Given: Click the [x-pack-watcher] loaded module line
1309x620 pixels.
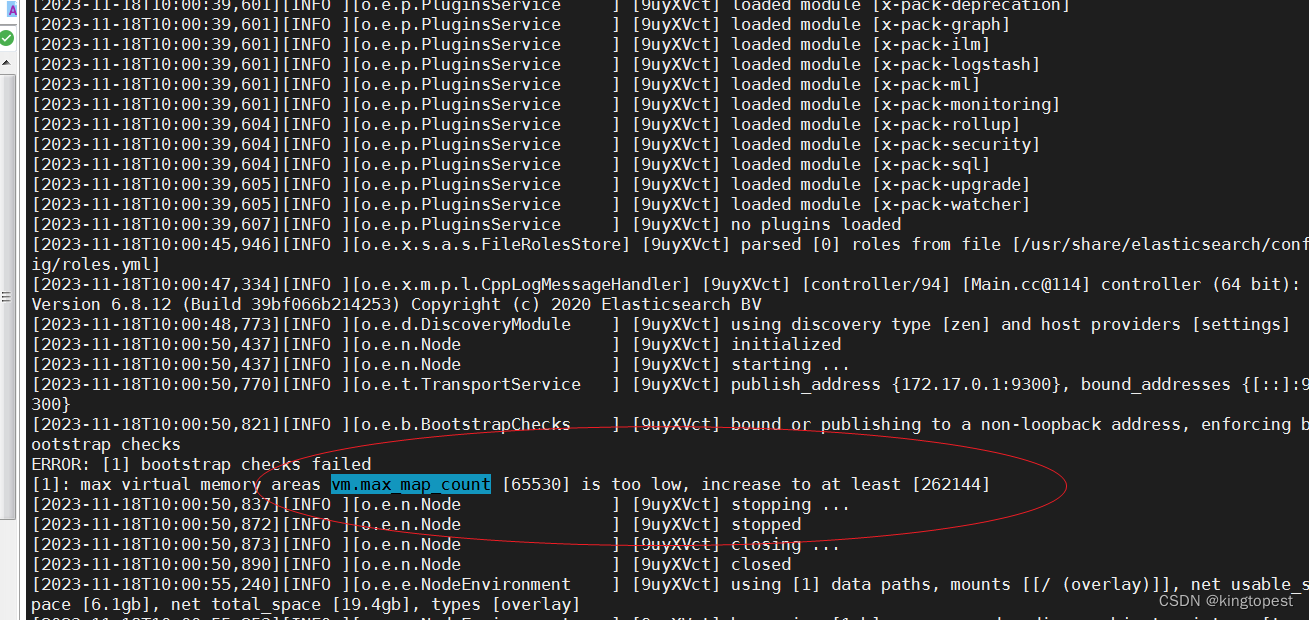Looking at the screenshot, I should click(x=951, y=204).
